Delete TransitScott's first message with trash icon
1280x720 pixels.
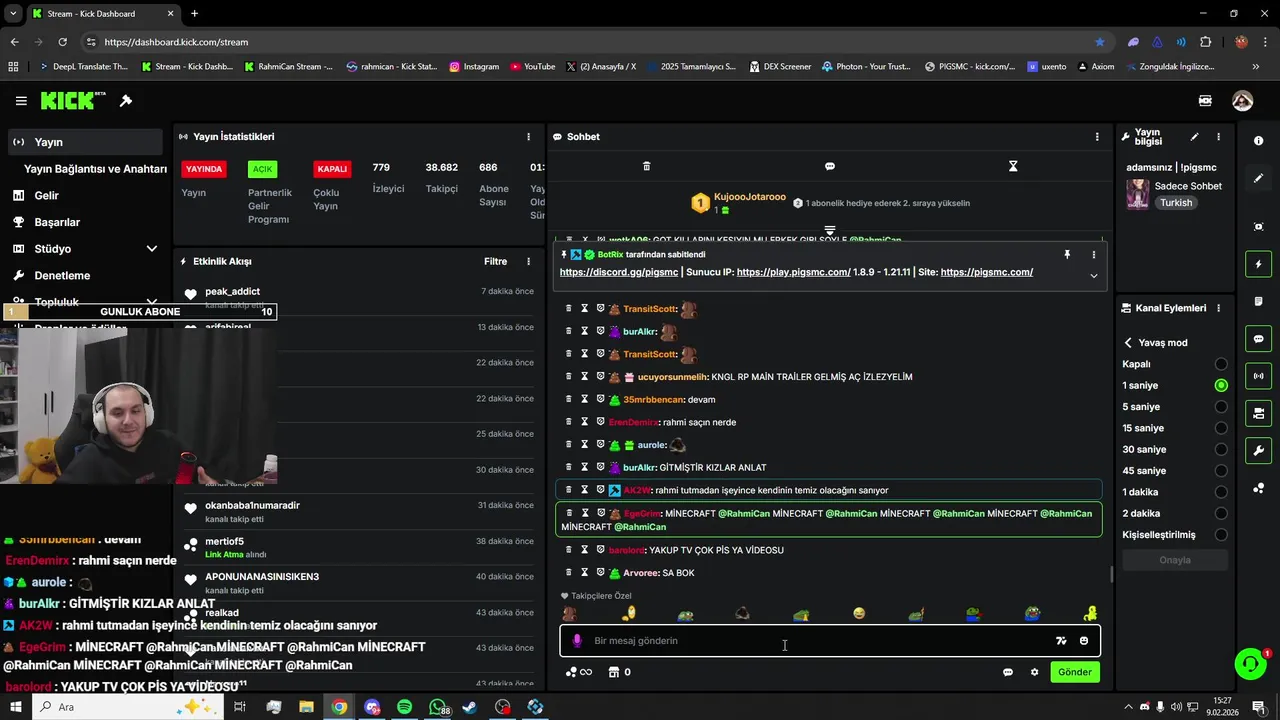569,309
